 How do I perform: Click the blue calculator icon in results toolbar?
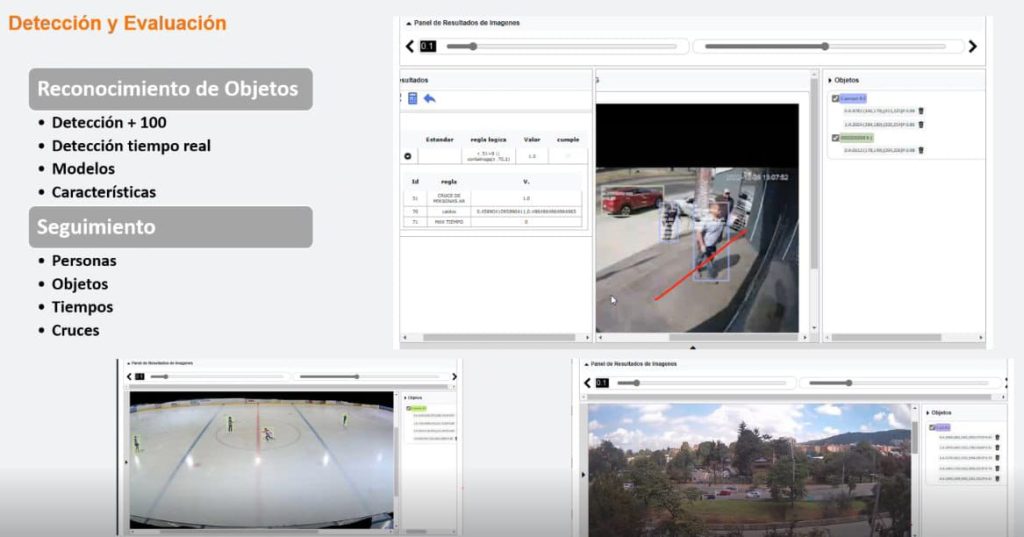pos(413,99)
